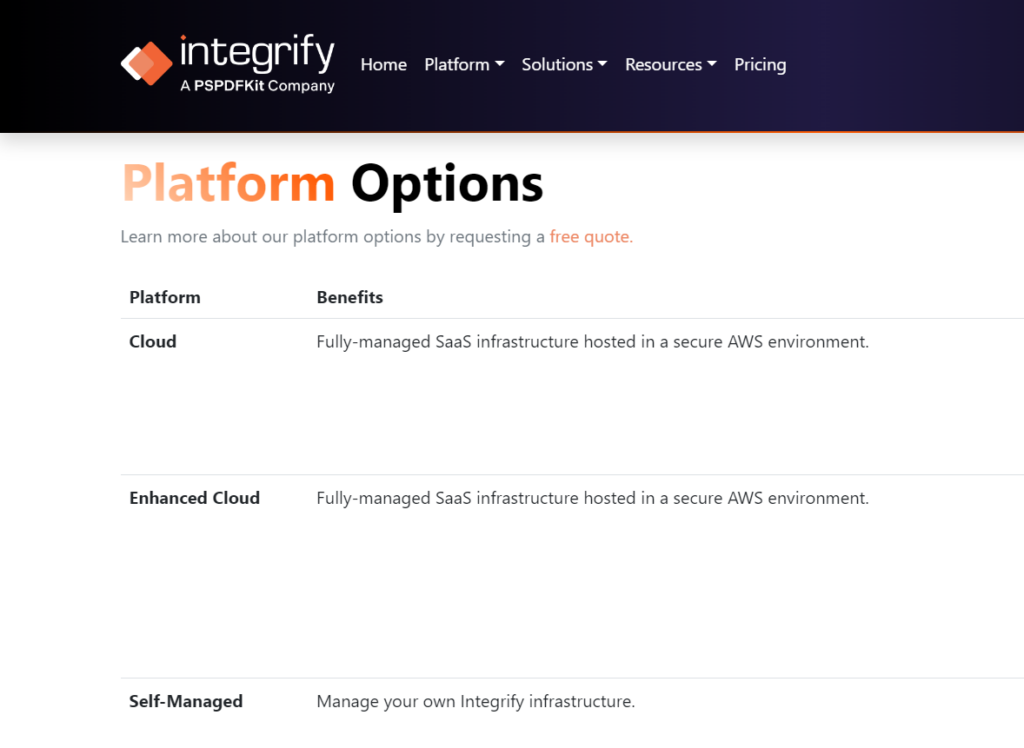Select the 'Self-Managed' row label
The width and height of the screenshot is (1024, 748).
186,702
